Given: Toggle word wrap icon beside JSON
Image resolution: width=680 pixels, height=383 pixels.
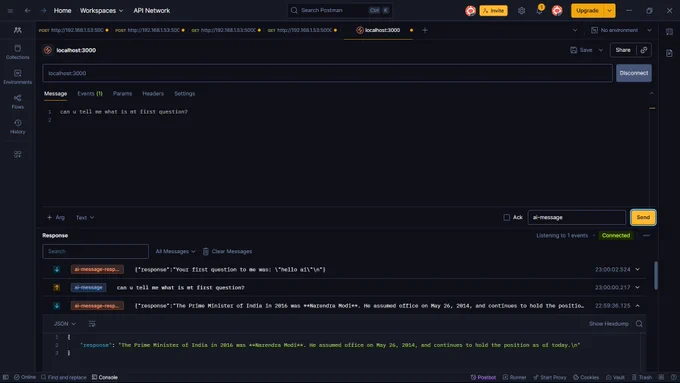Looking at the screenshot, I should pyautogui.click(x=92, y=324).
